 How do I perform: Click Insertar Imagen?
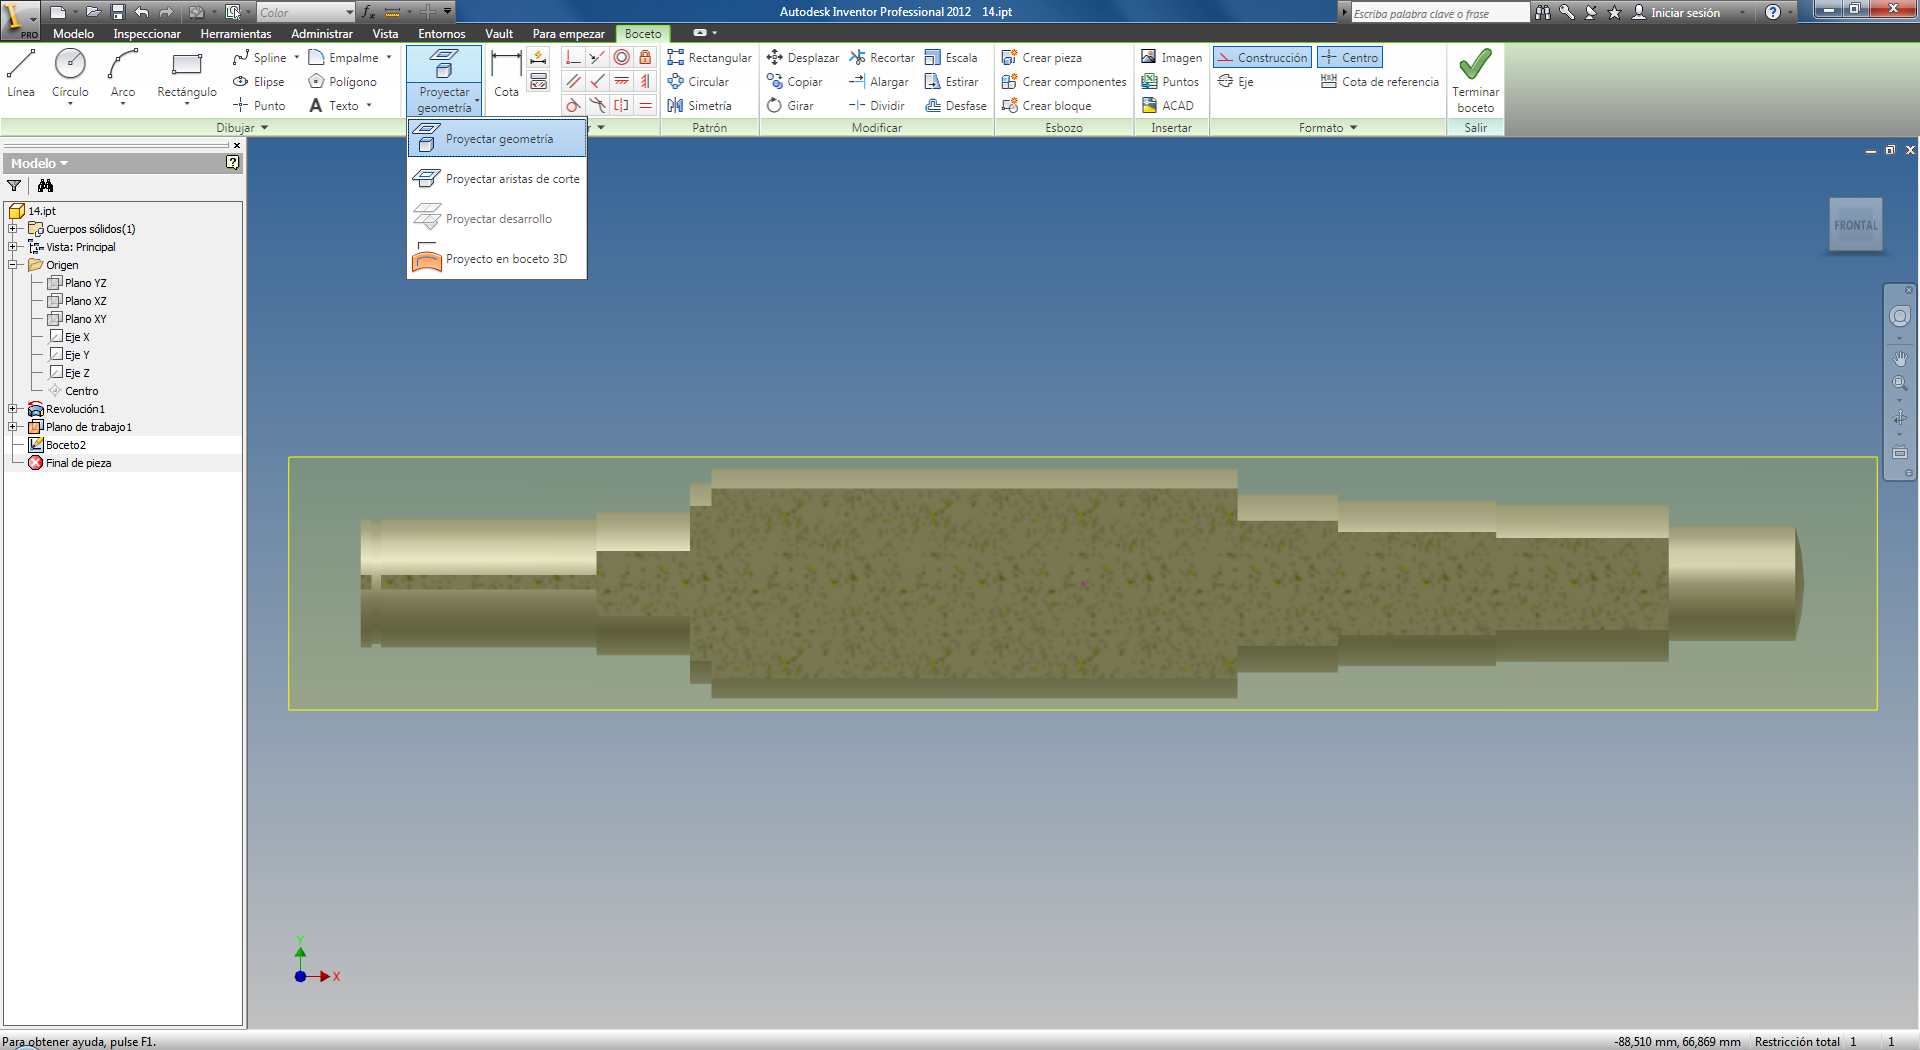(1171, 58)
